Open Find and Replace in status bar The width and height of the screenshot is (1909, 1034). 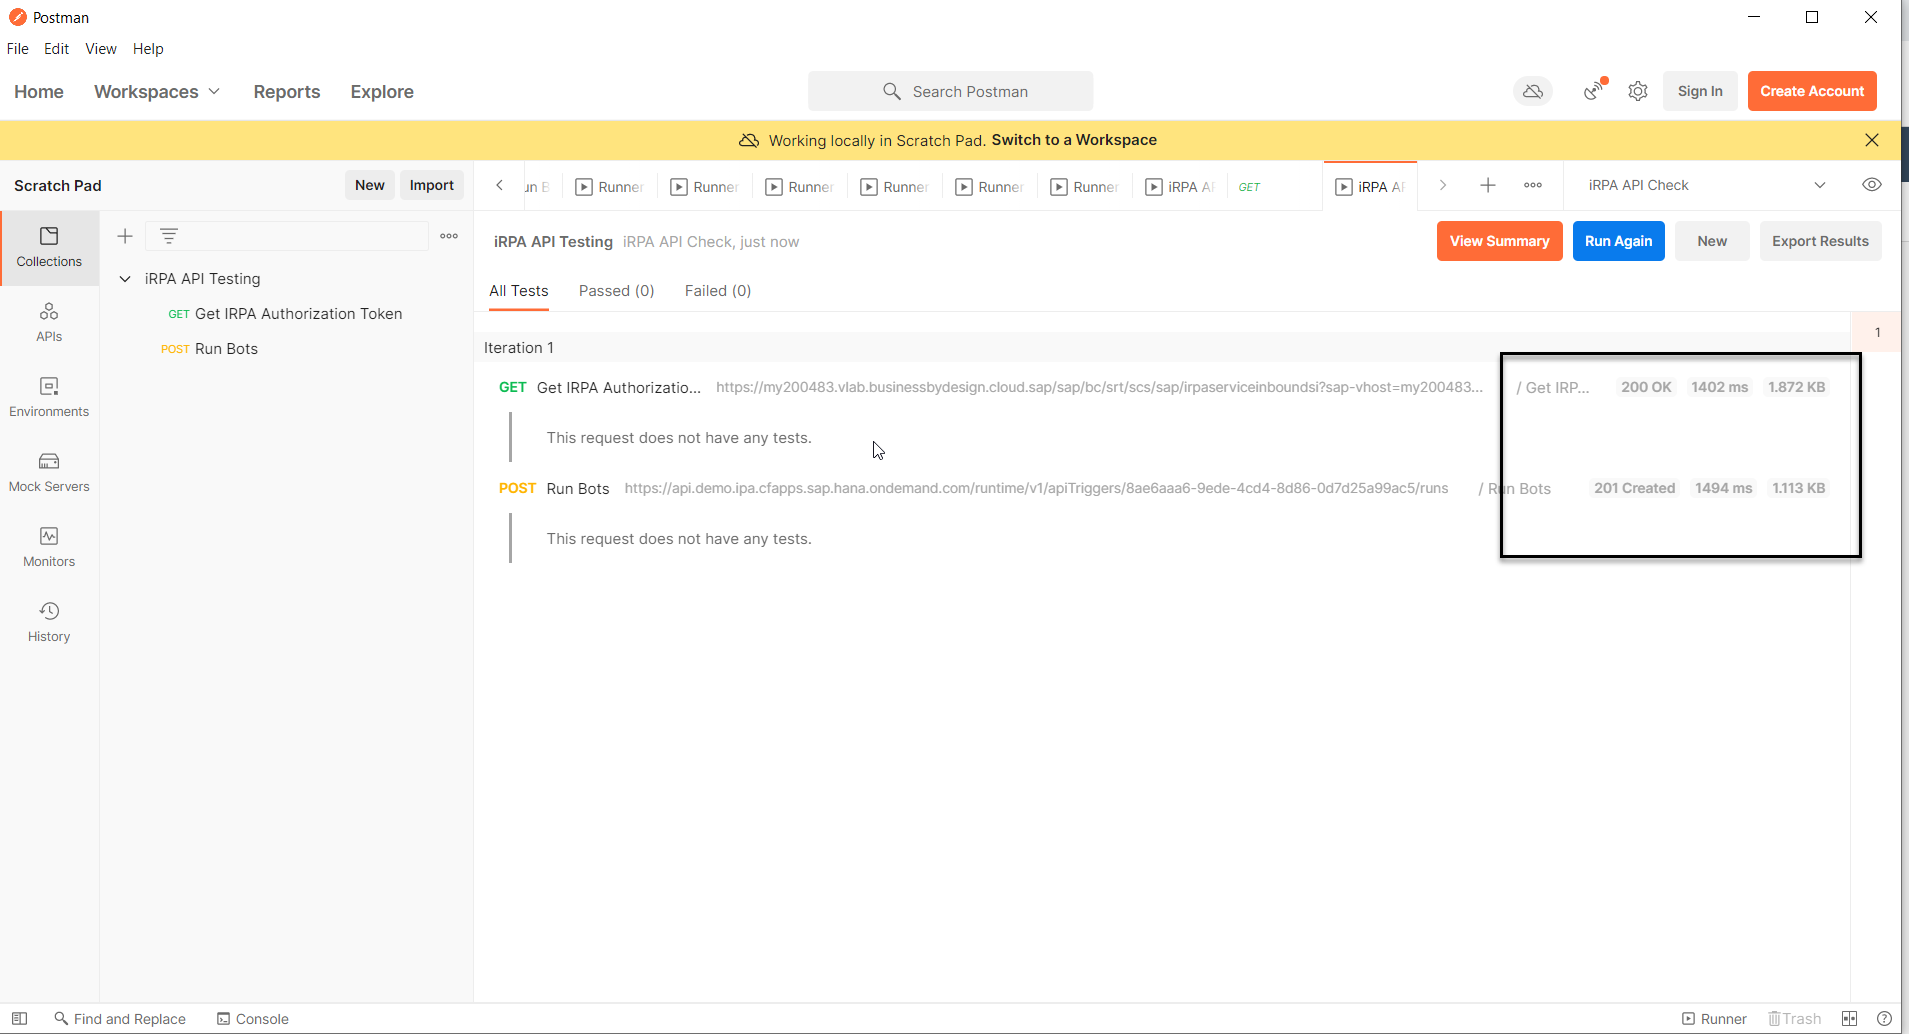pyautogui.click(x=120, y=1018)
